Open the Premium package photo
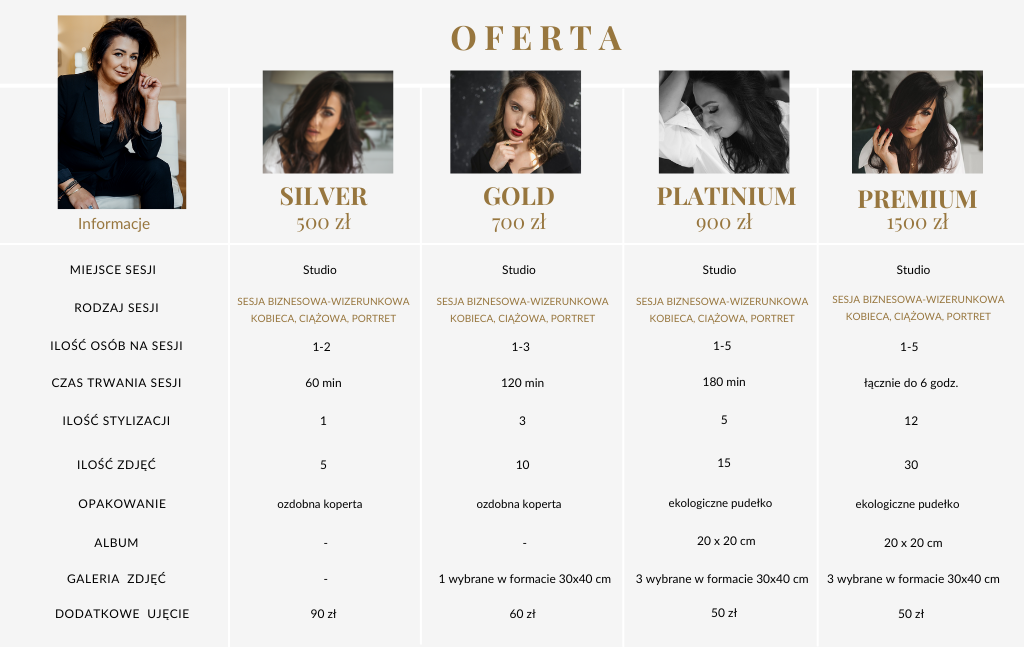Image resolution: width=1024 pixels, height=647 pixels. pyautogui.click(x=917, y=122)
